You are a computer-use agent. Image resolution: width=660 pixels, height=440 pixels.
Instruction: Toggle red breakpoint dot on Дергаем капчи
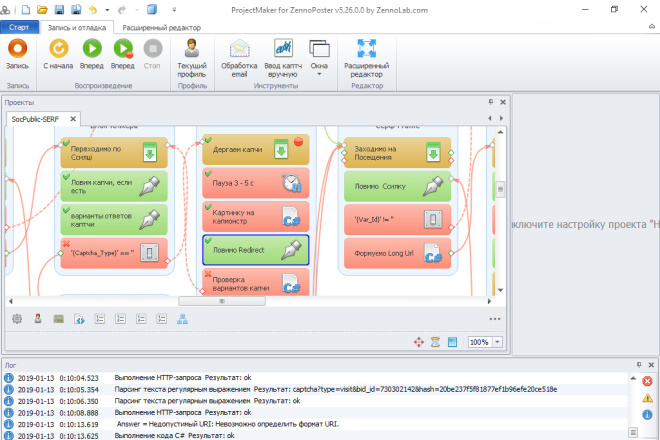(298, 142)
